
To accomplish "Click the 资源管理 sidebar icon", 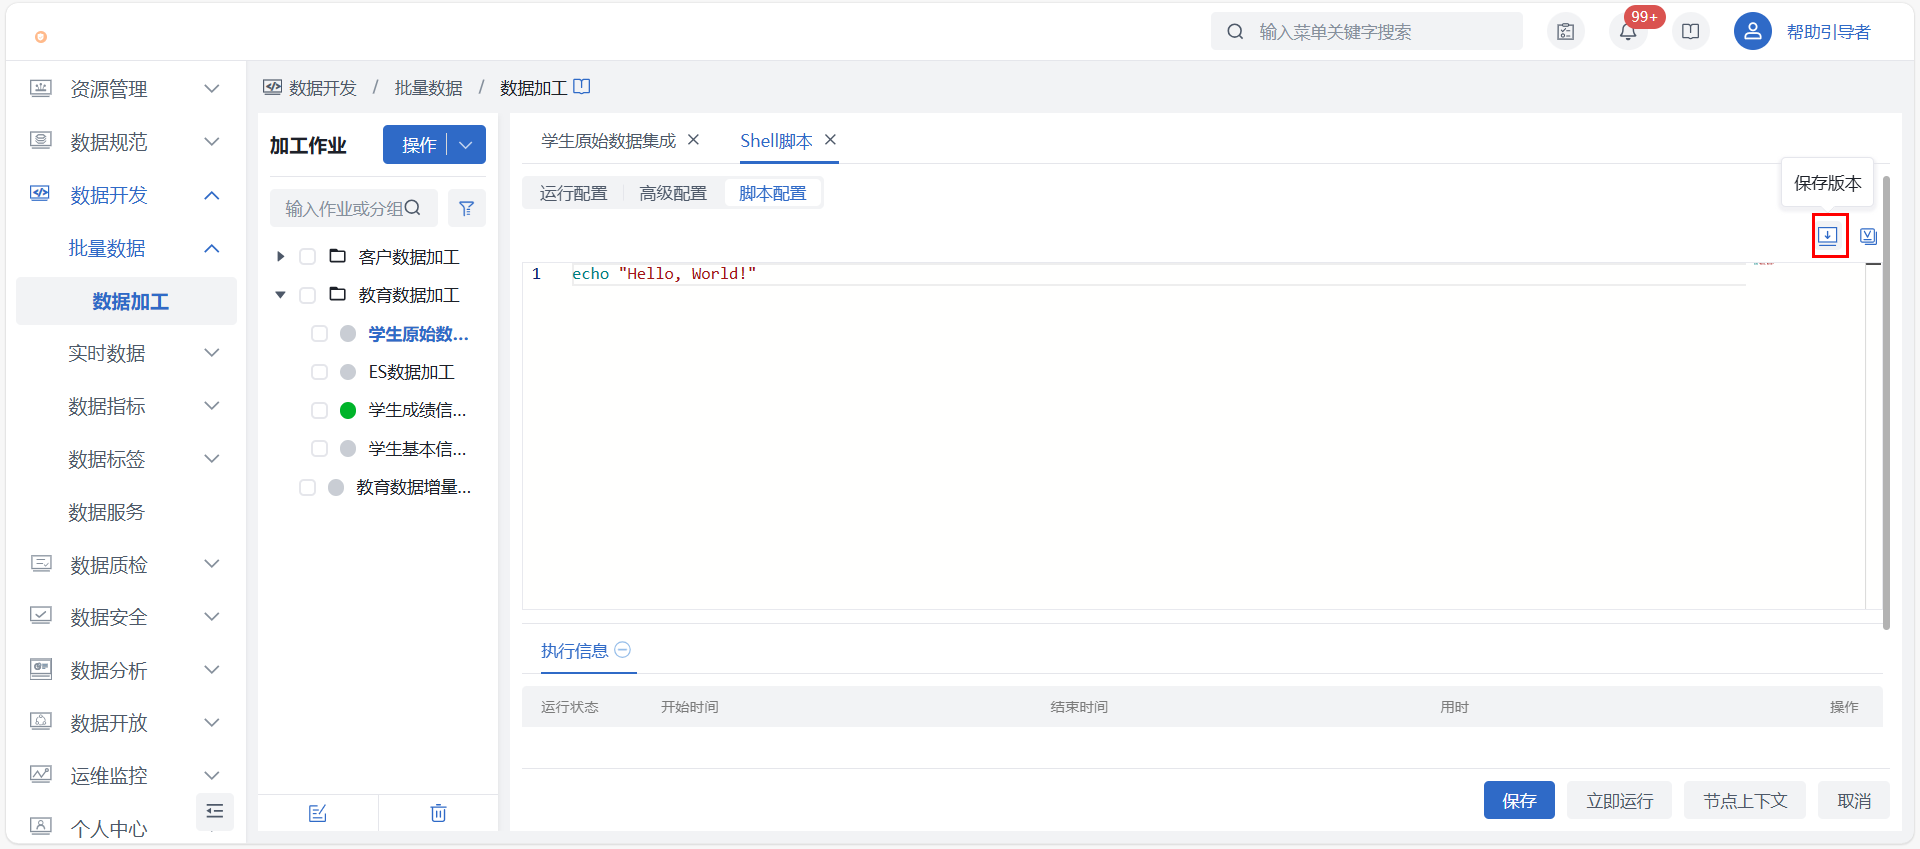I will tap(41, 88).
